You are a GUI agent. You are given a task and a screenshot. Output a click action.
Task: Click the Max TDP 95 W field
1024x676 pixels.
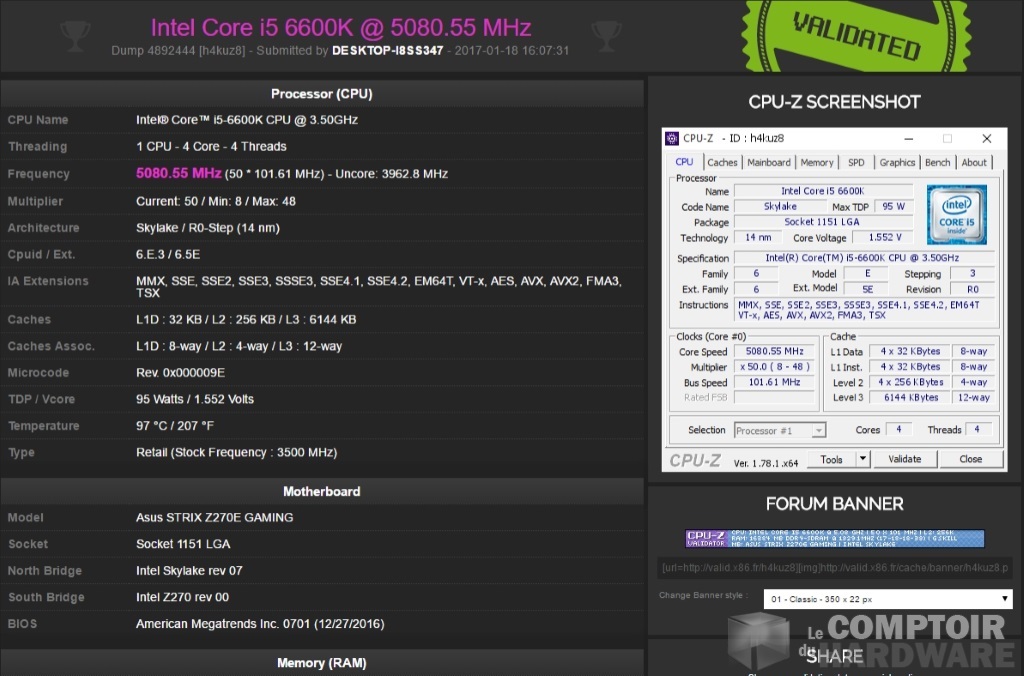point(893,206)
